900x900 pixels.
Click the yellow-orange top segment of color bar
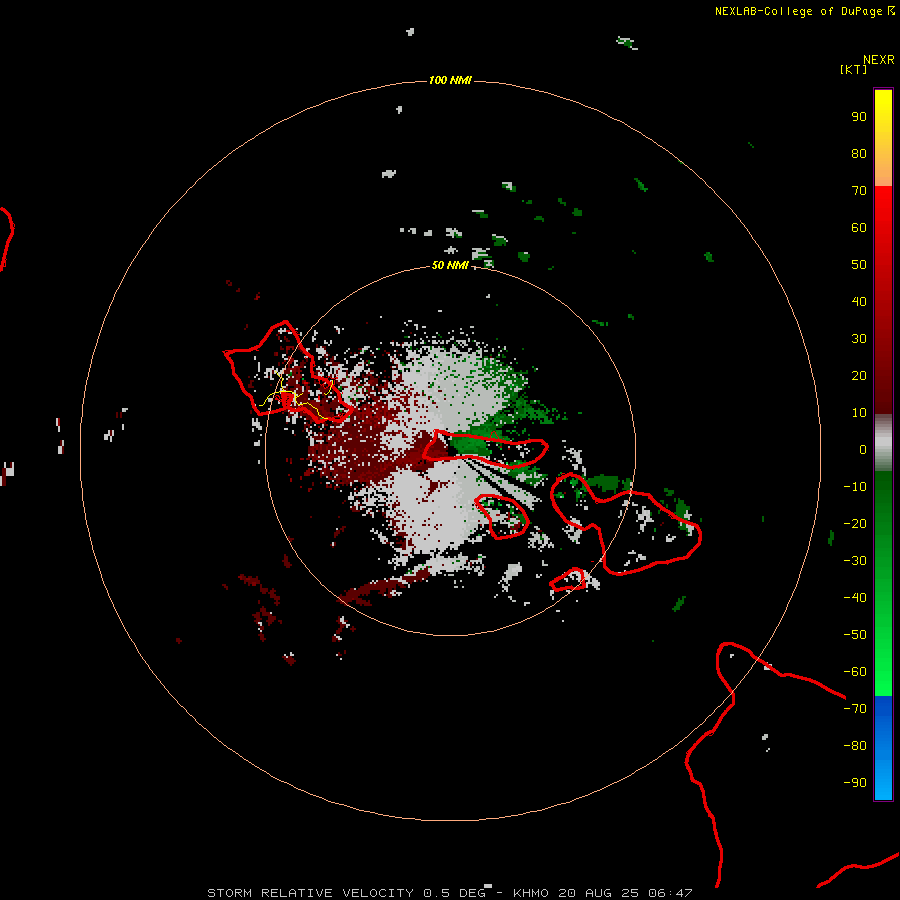click(x=883, y=138)
